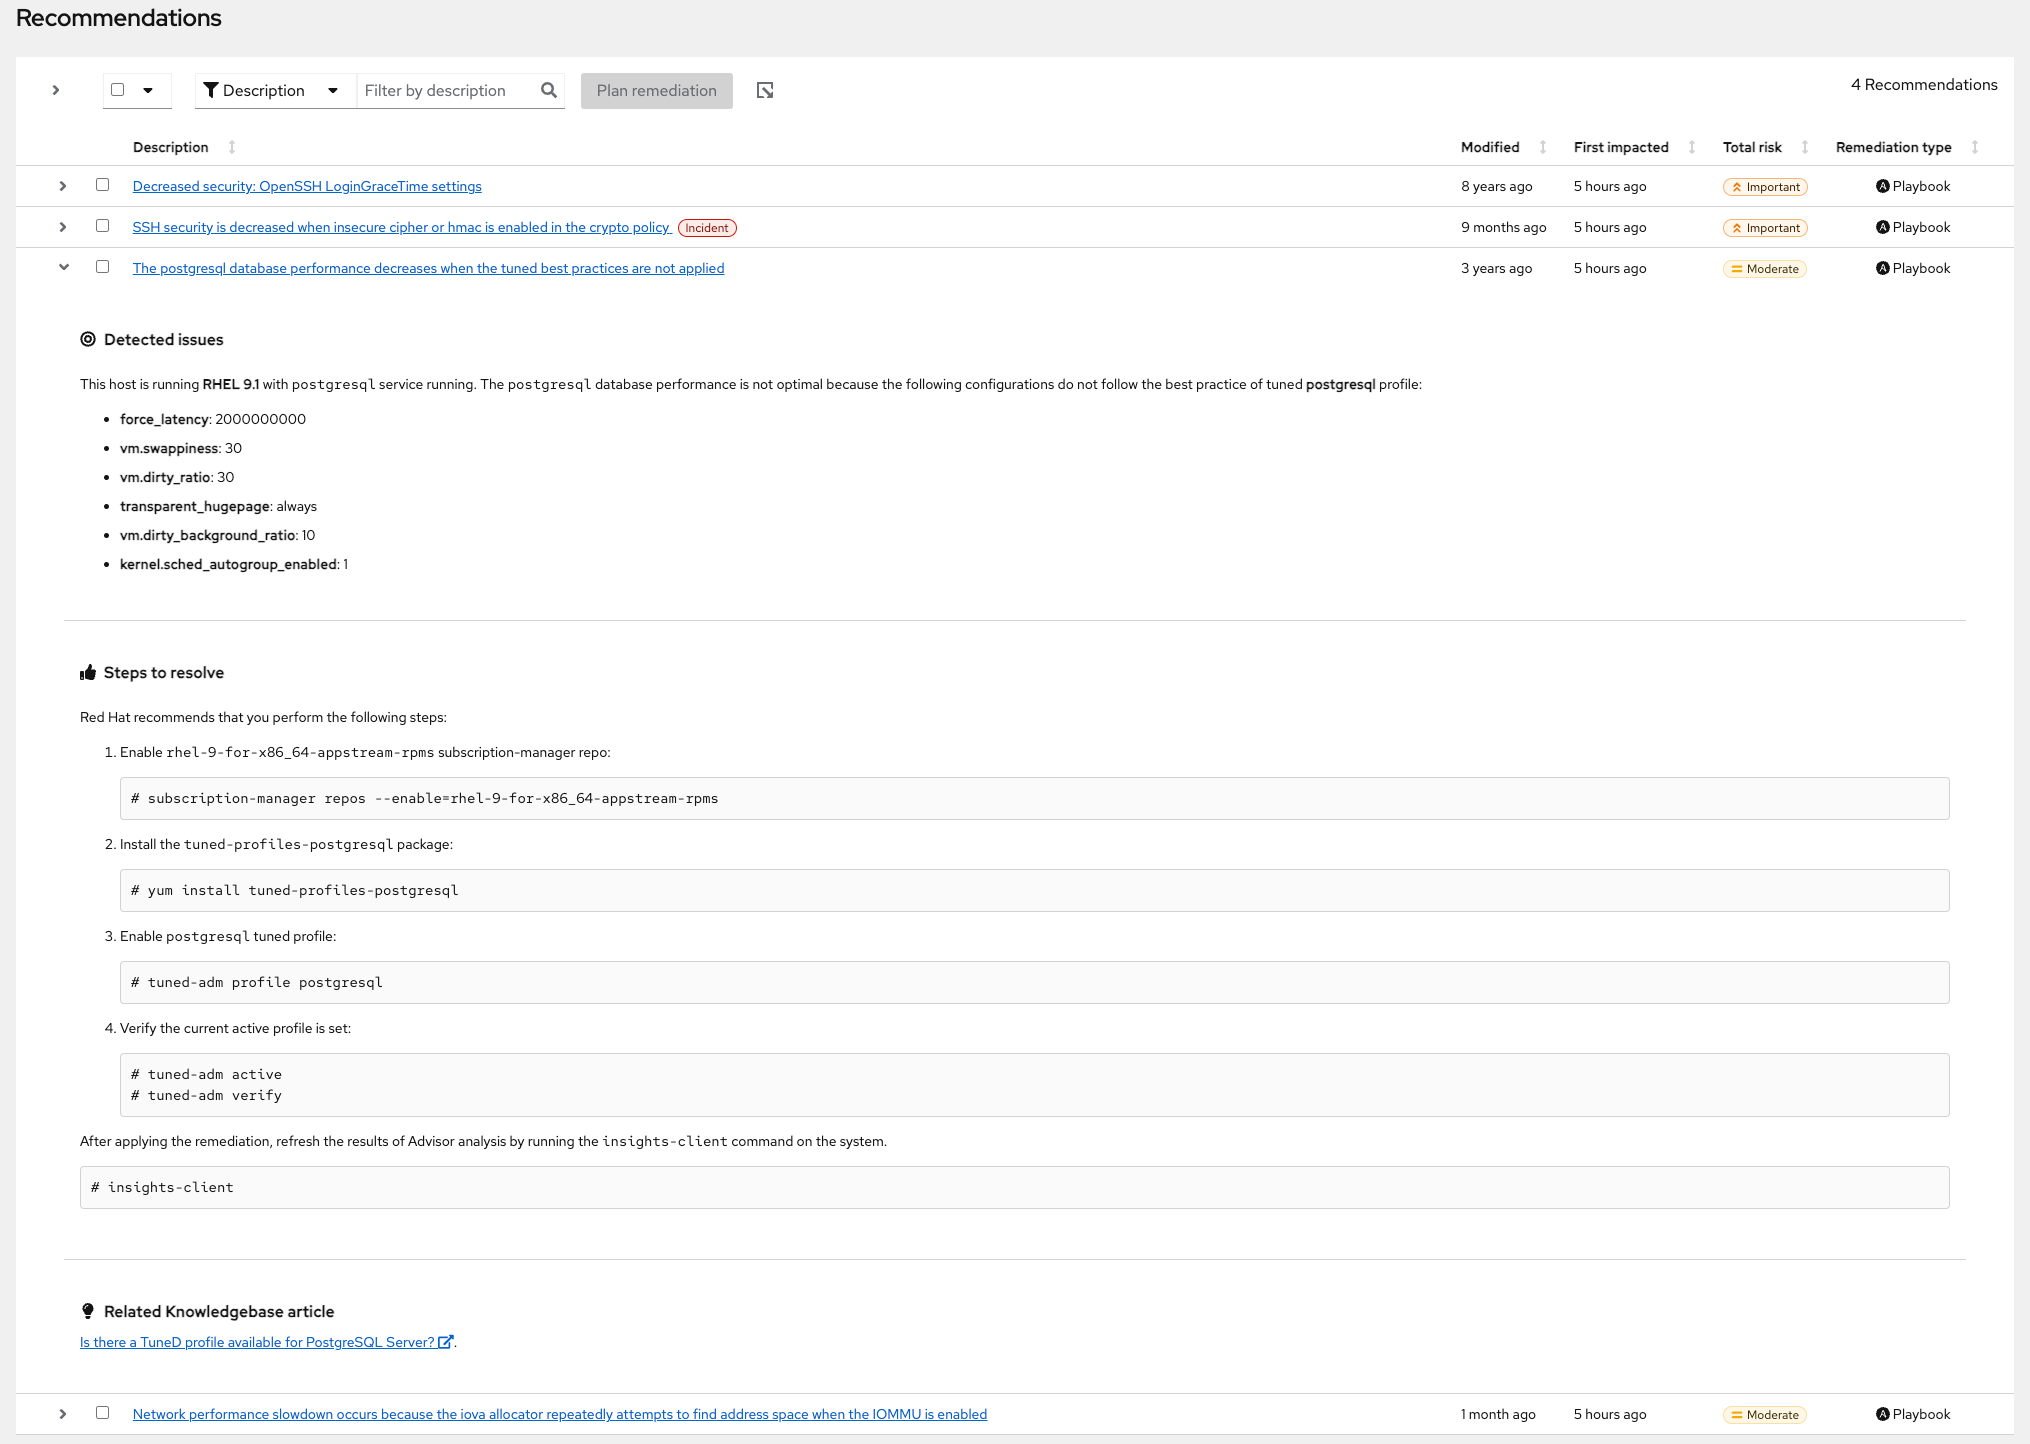Click the search magnifier in the filter field
The height and width of the screenshot is (1444, 2030).
[548, 90]
